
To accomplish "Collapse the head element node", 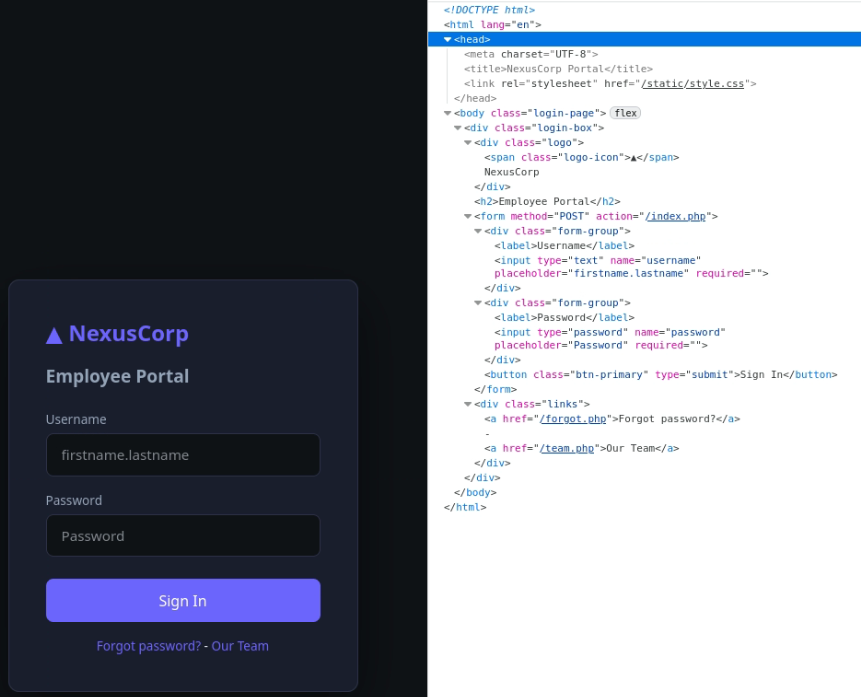I will 448,40.
